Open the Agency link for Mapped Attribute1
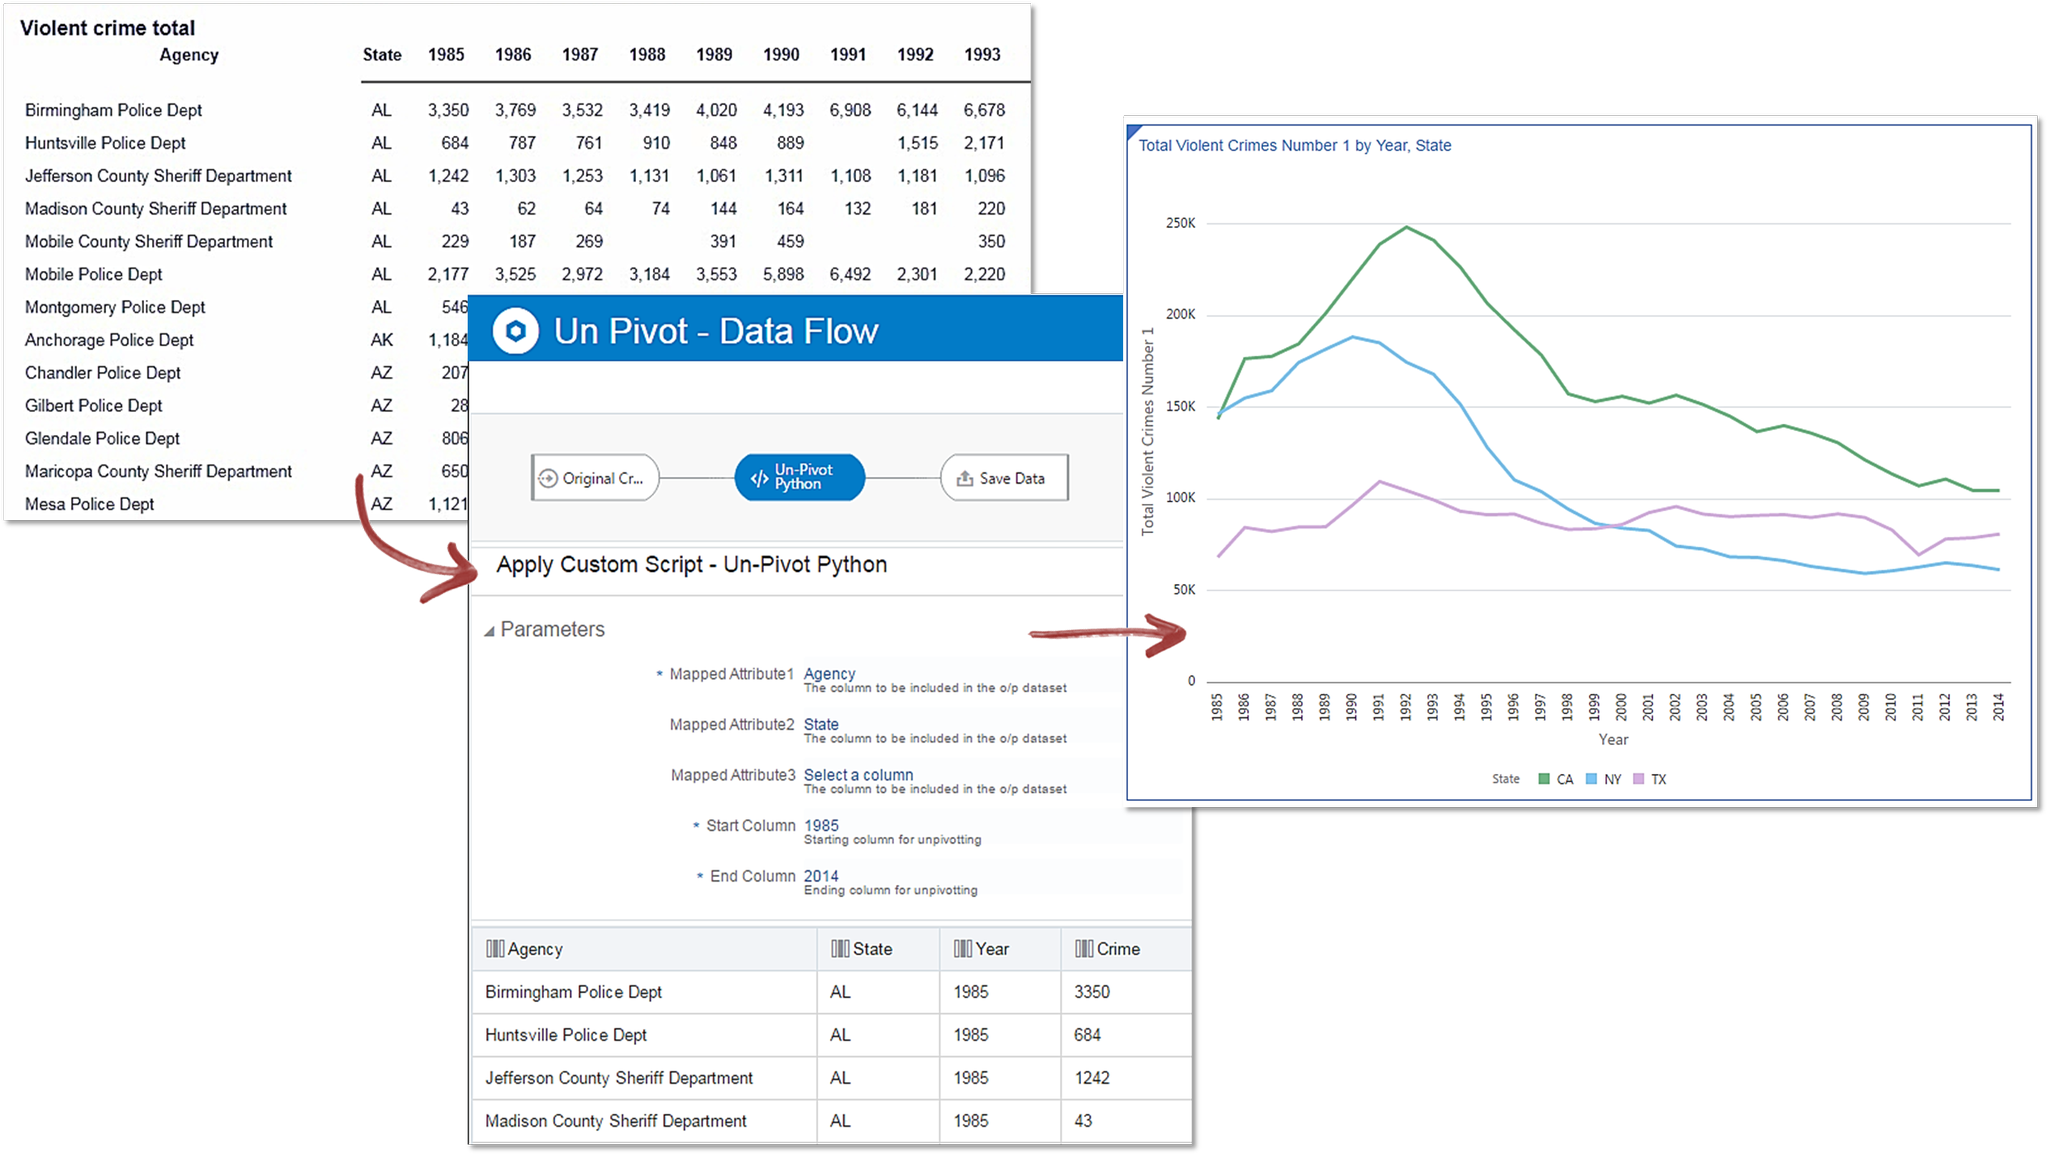 [829, 673]
